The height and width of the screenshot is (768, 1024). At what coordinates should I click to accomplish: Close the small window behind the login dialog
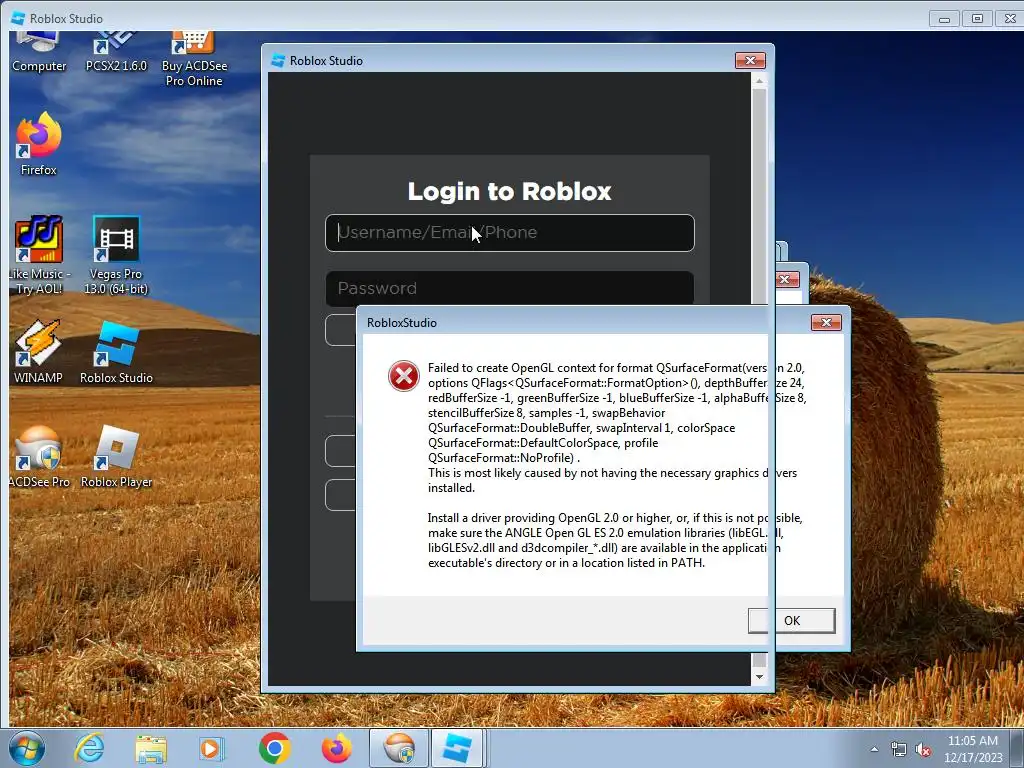(786, 280)
